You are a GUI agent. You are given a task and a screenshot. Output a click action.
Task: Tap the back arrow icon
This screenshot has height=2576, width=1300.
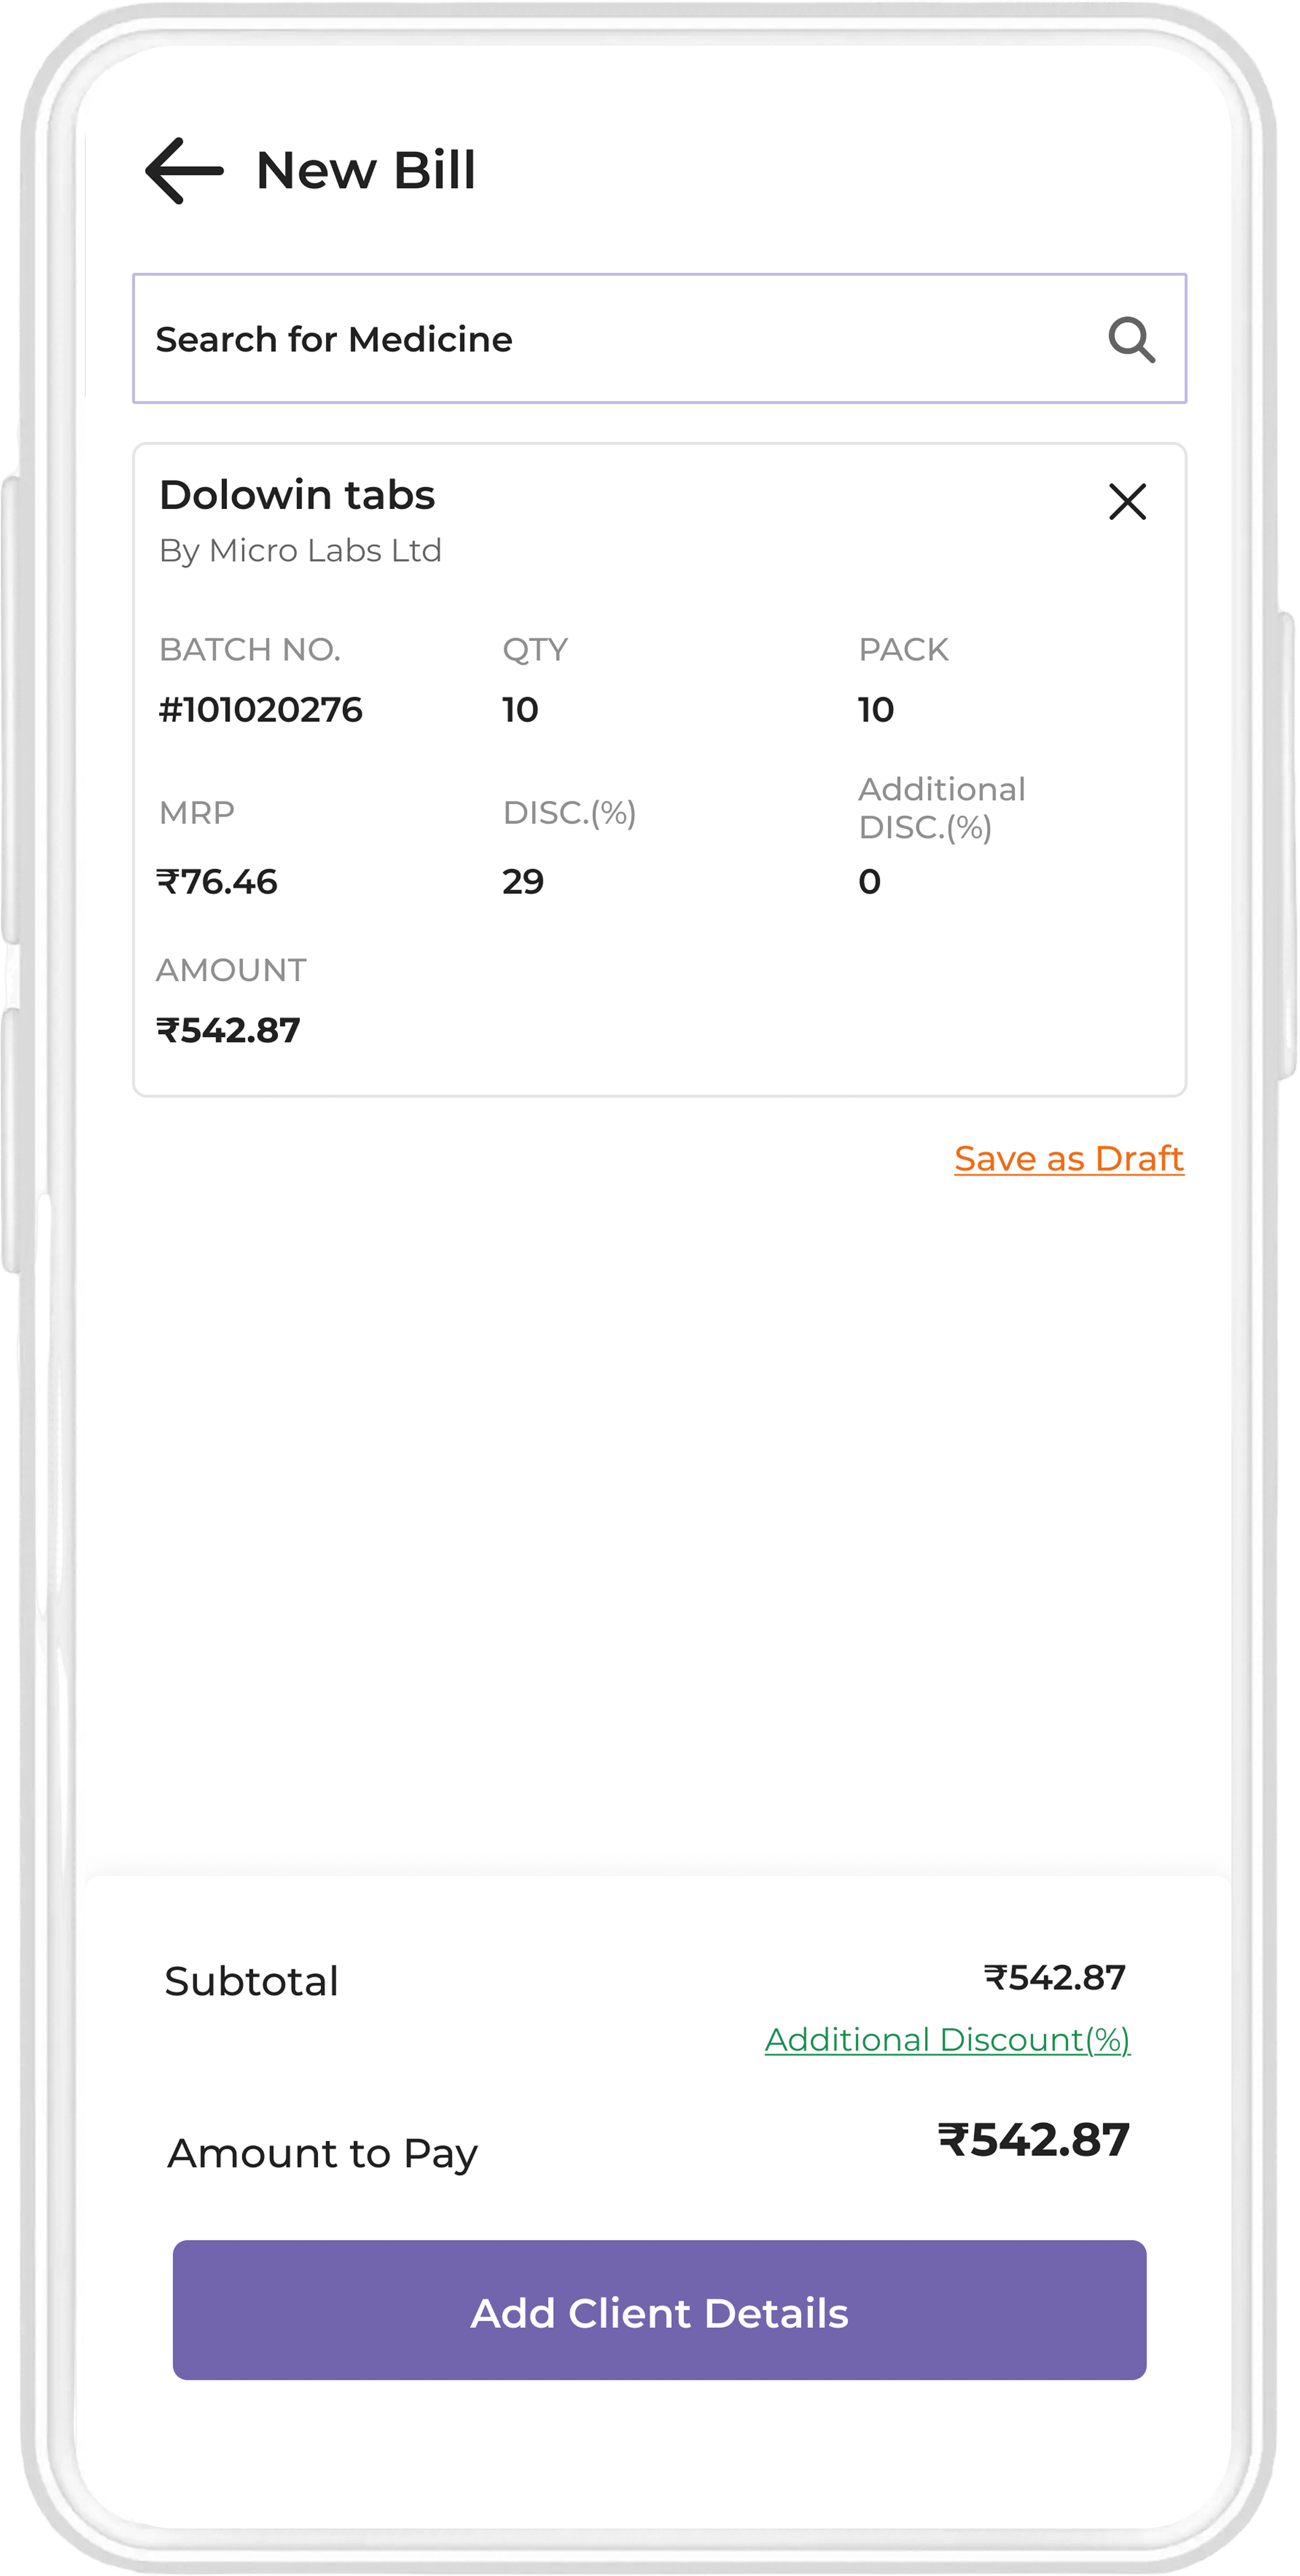184,171
